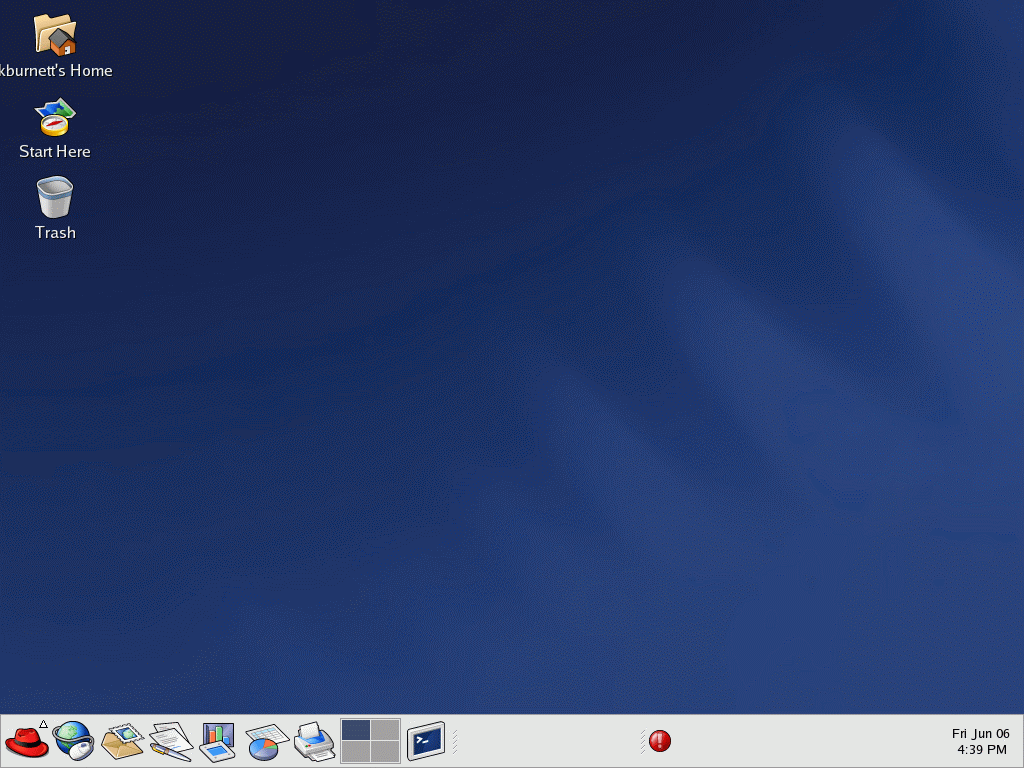Open the print manager printer icon
1024x768 pixels.
pyautogui.click(x=315, y=741)
